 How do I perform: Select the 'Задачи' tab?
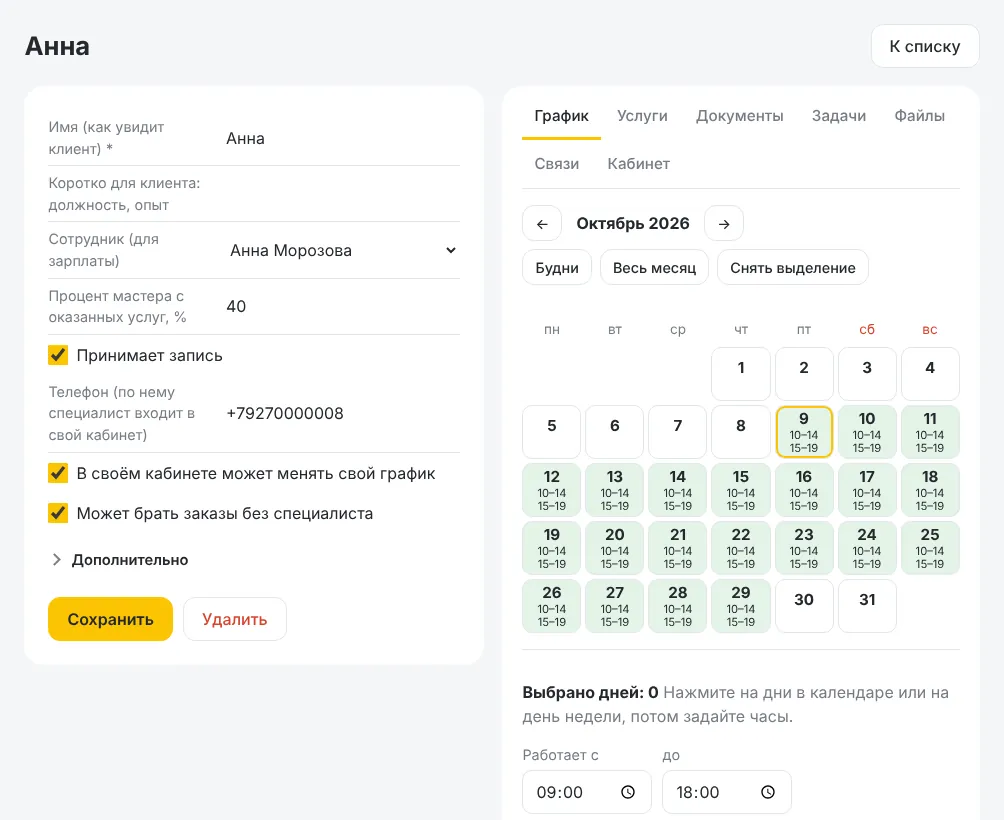[839, 116]
